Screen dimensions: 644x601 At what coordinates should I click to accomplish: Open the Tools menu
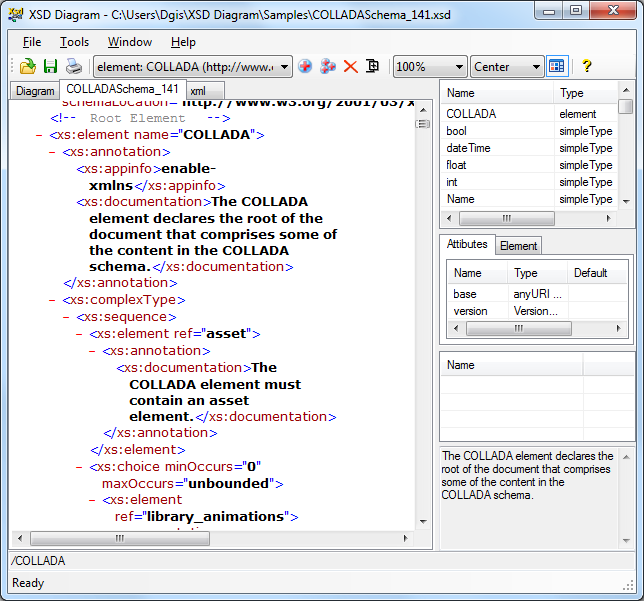[x=74, y=42]
